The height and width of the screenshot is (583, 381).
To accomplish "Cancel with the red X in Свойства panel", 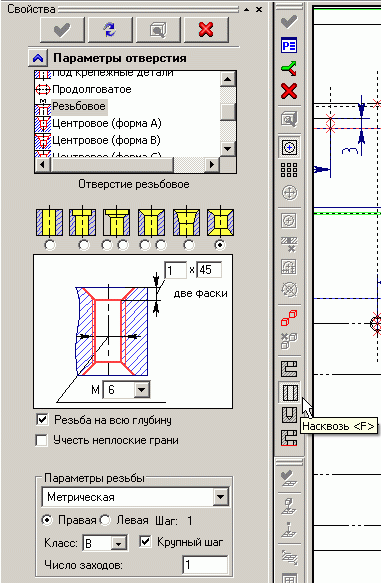I will point(206,30).
